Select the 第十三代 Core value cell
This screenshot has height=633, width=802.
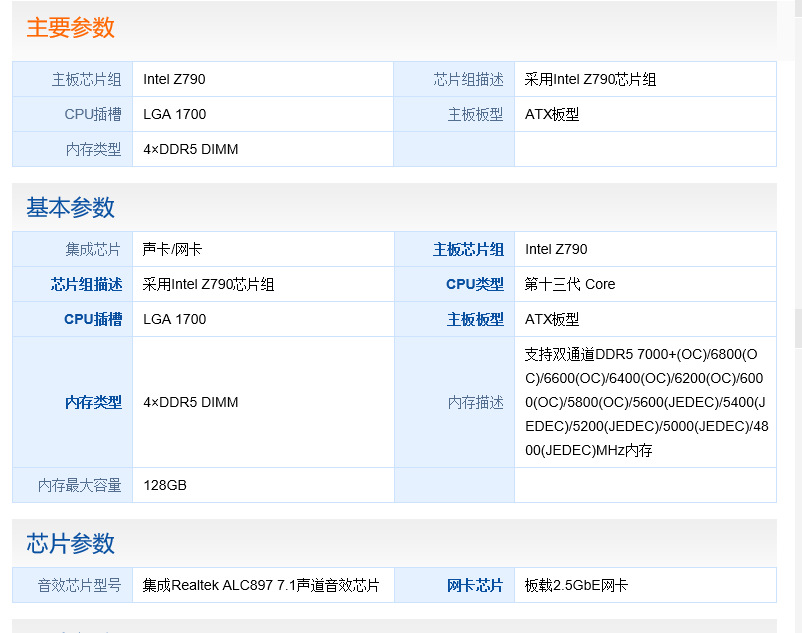[570, 284]
